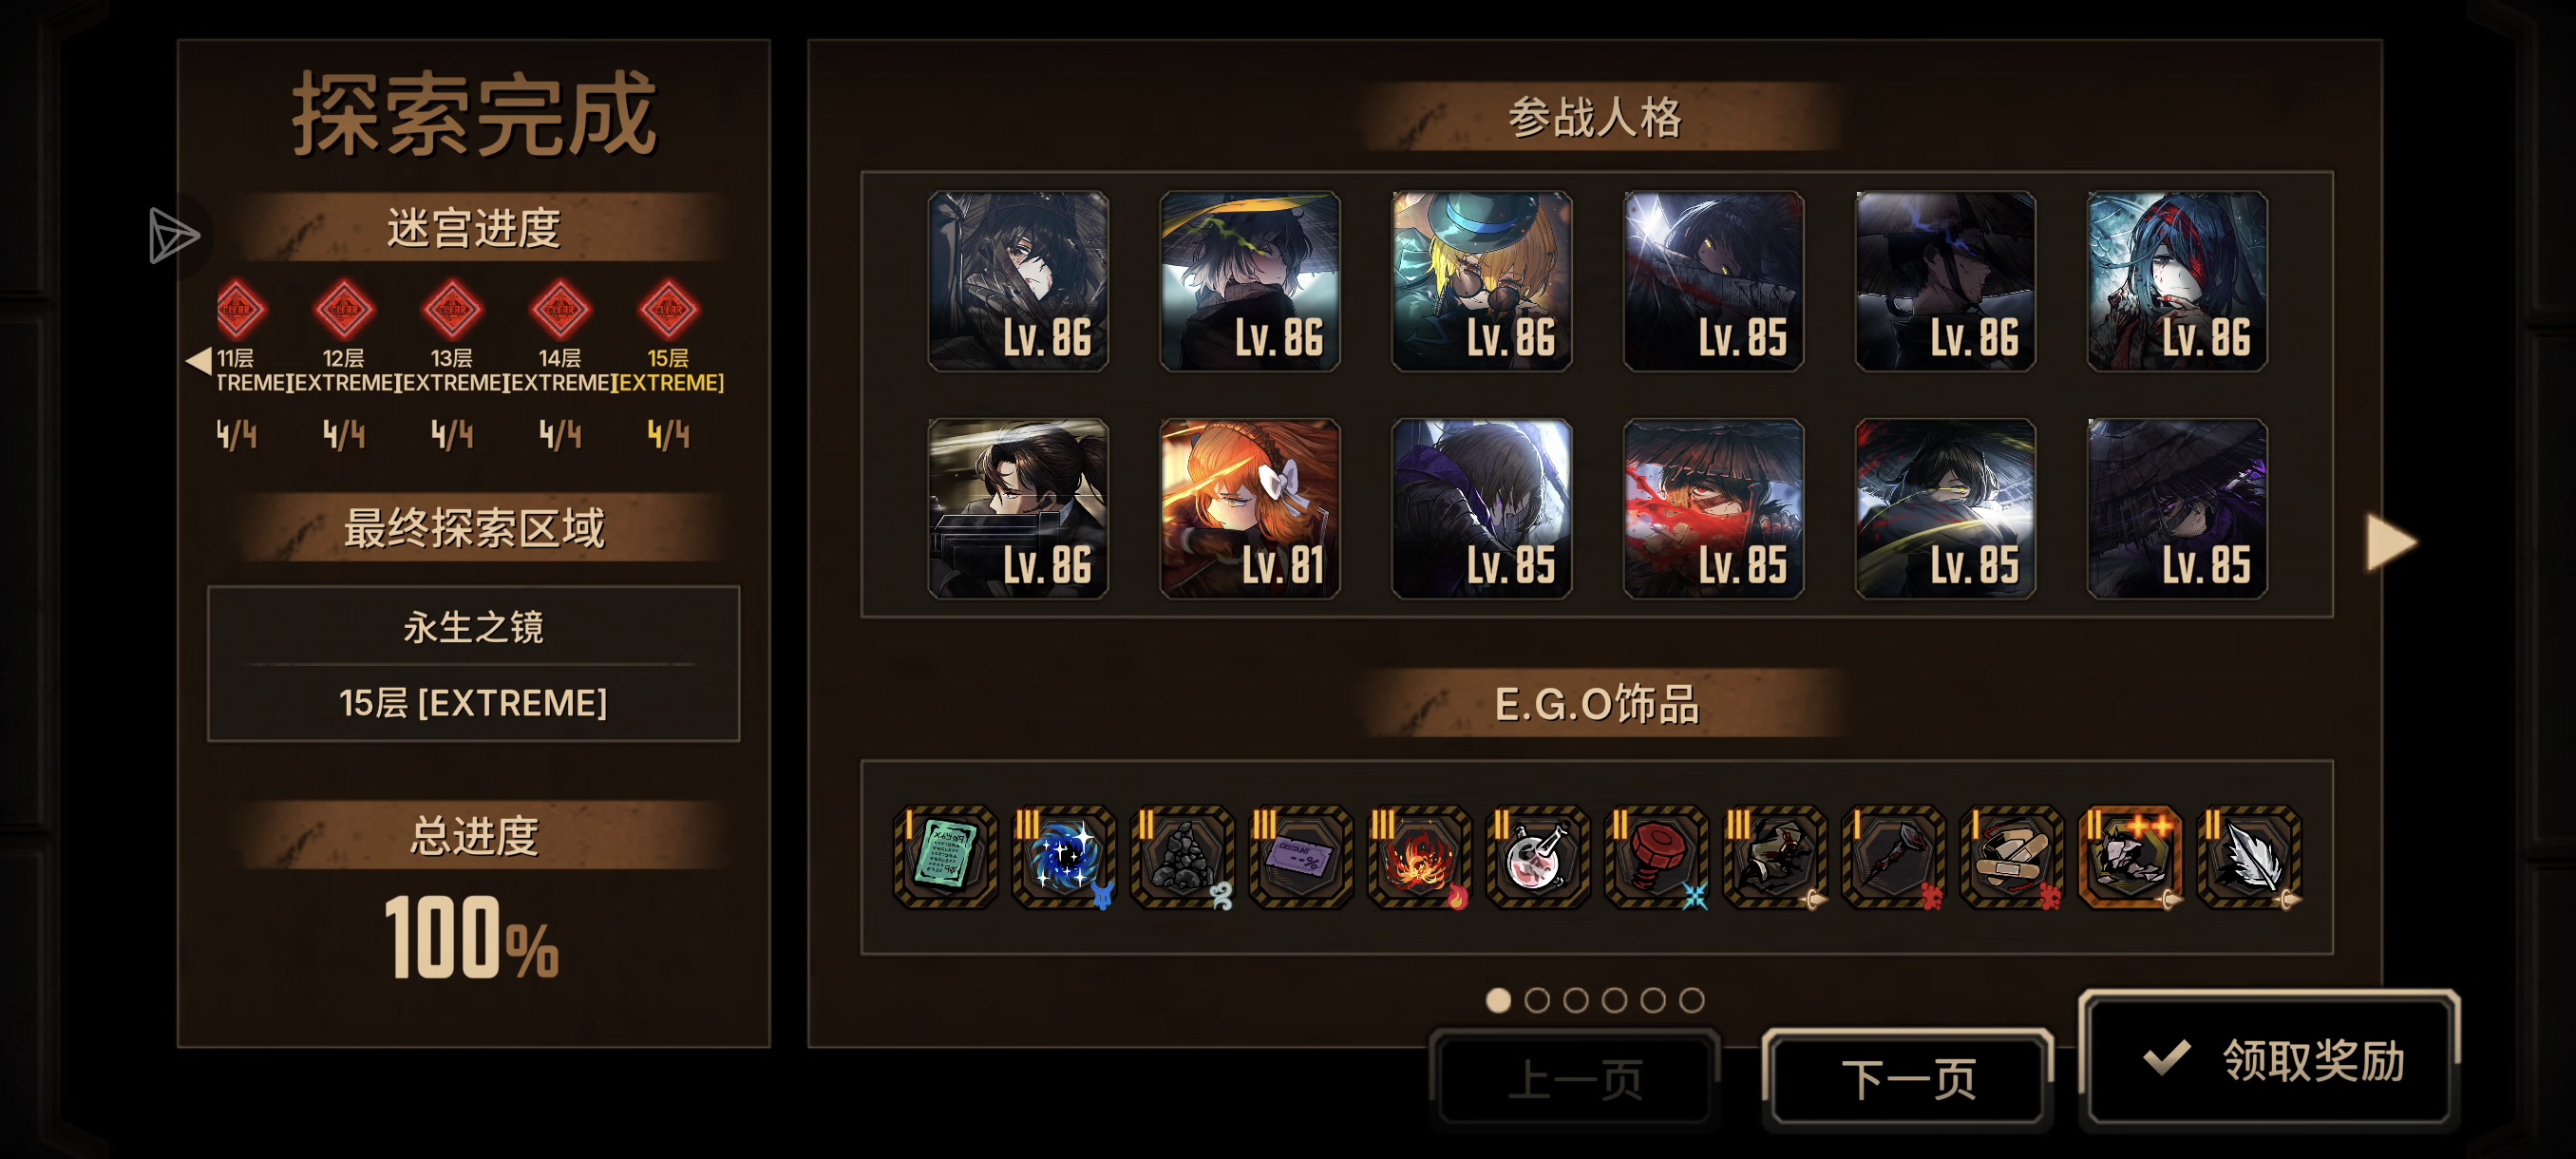Select the purple discount coupon E.G.O gift

pos(1301,857)
